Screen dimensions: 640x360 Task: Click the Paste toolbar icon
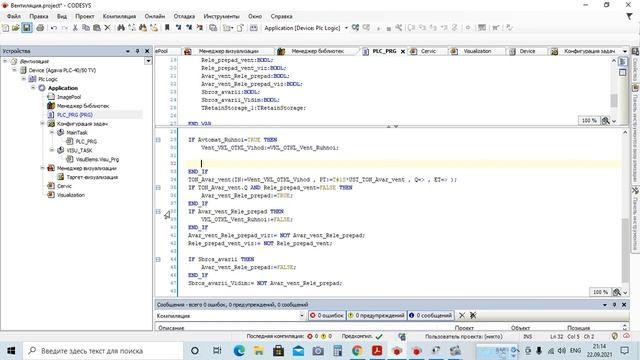point(97,28)
